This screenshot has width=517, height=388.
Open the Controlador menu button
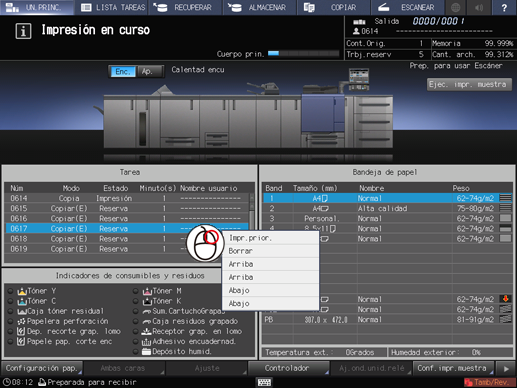pyautogui.click(x=289, y=368)
